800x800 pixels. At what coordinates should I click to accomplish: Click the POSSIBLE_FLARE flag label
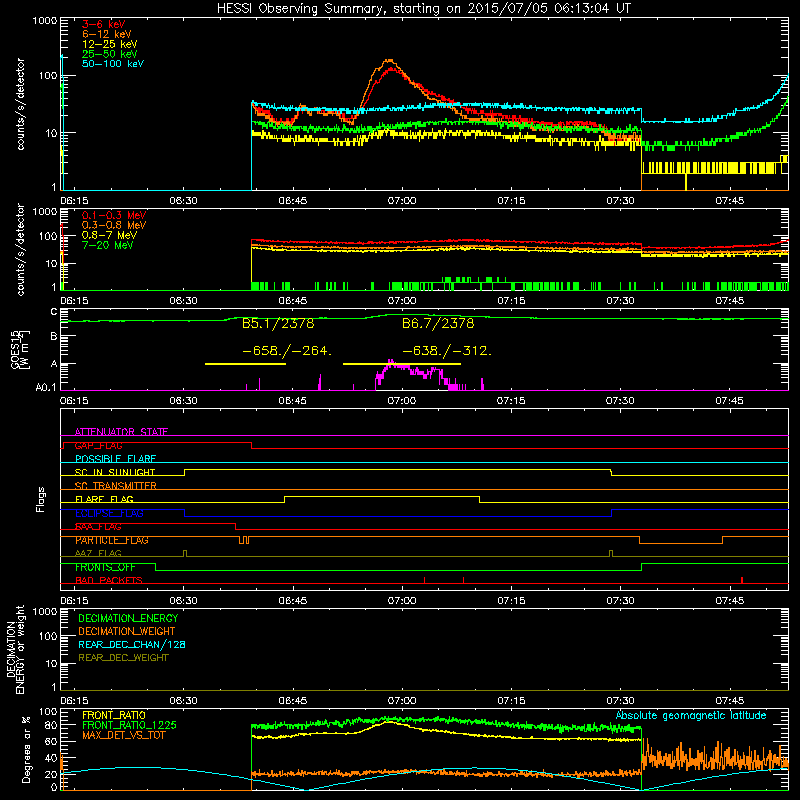coord(115,459)
